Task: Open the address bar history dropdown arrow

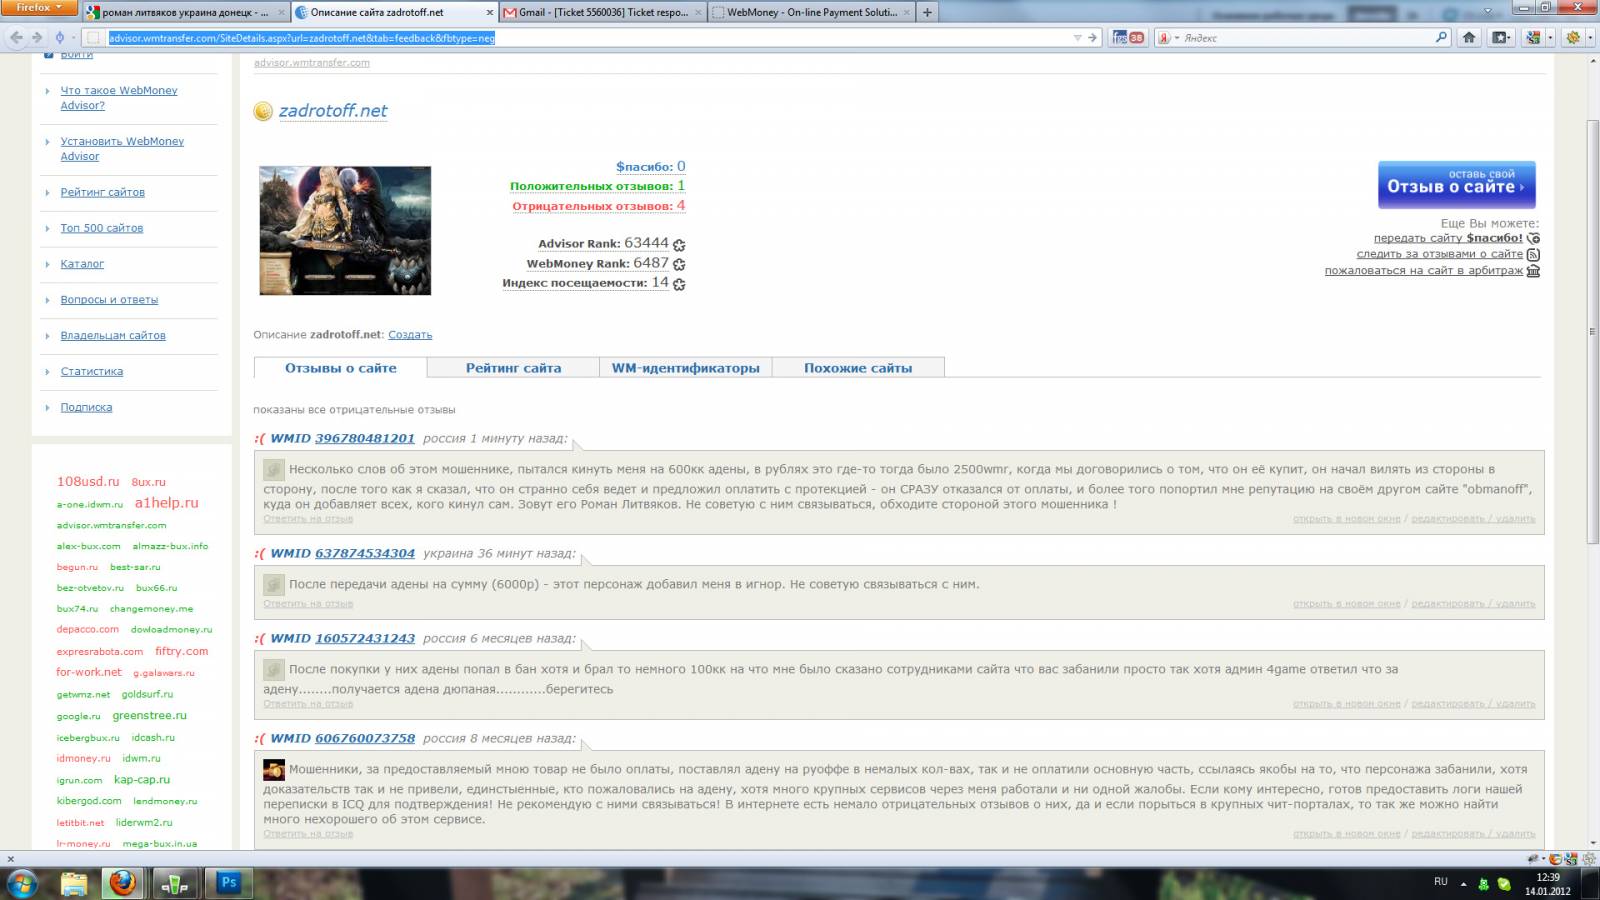Action: [1077, 38]
